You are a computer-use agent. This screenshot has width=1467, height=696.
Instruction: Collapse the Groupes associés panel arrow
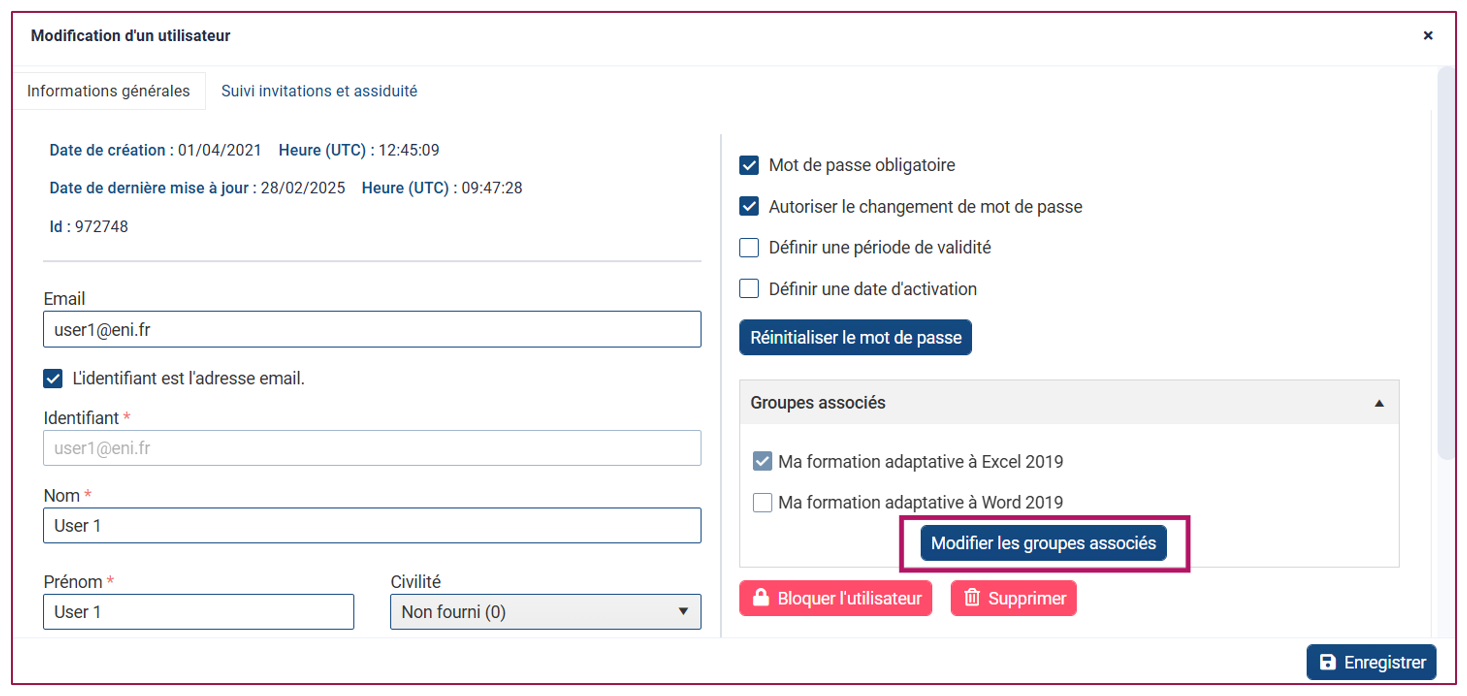tap(1379, 403)
